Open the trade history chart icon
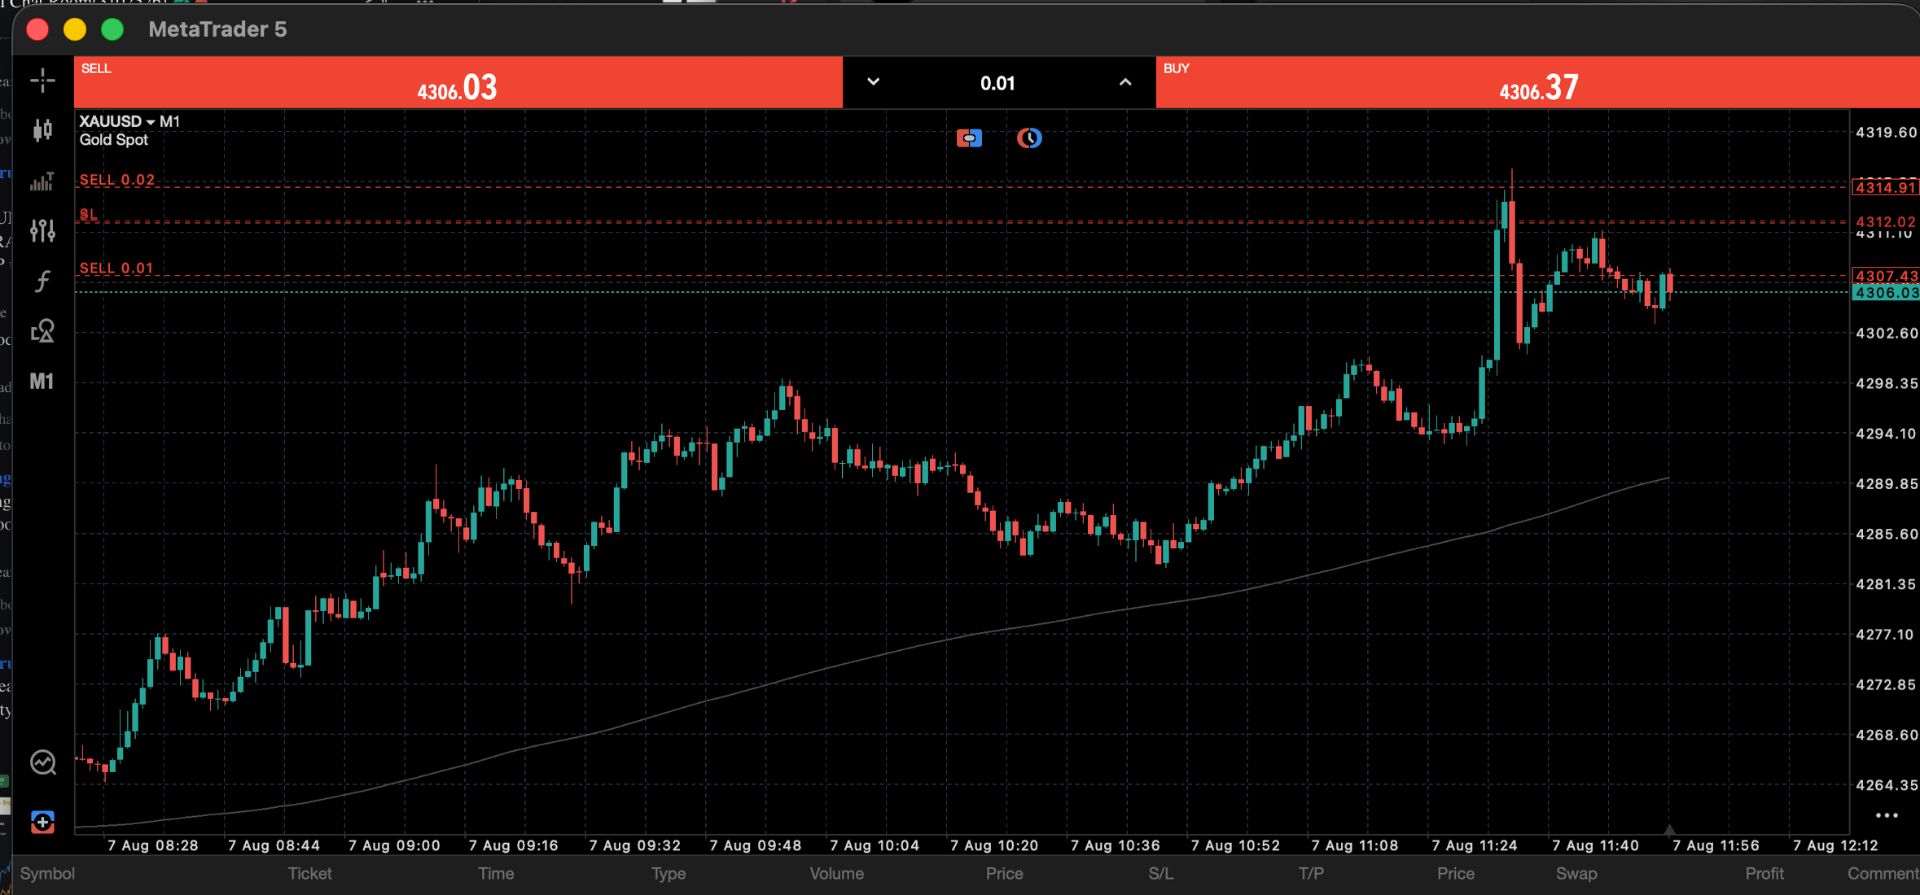The height and width of the screenshot is (895, 1920). [x=42, y=763]
